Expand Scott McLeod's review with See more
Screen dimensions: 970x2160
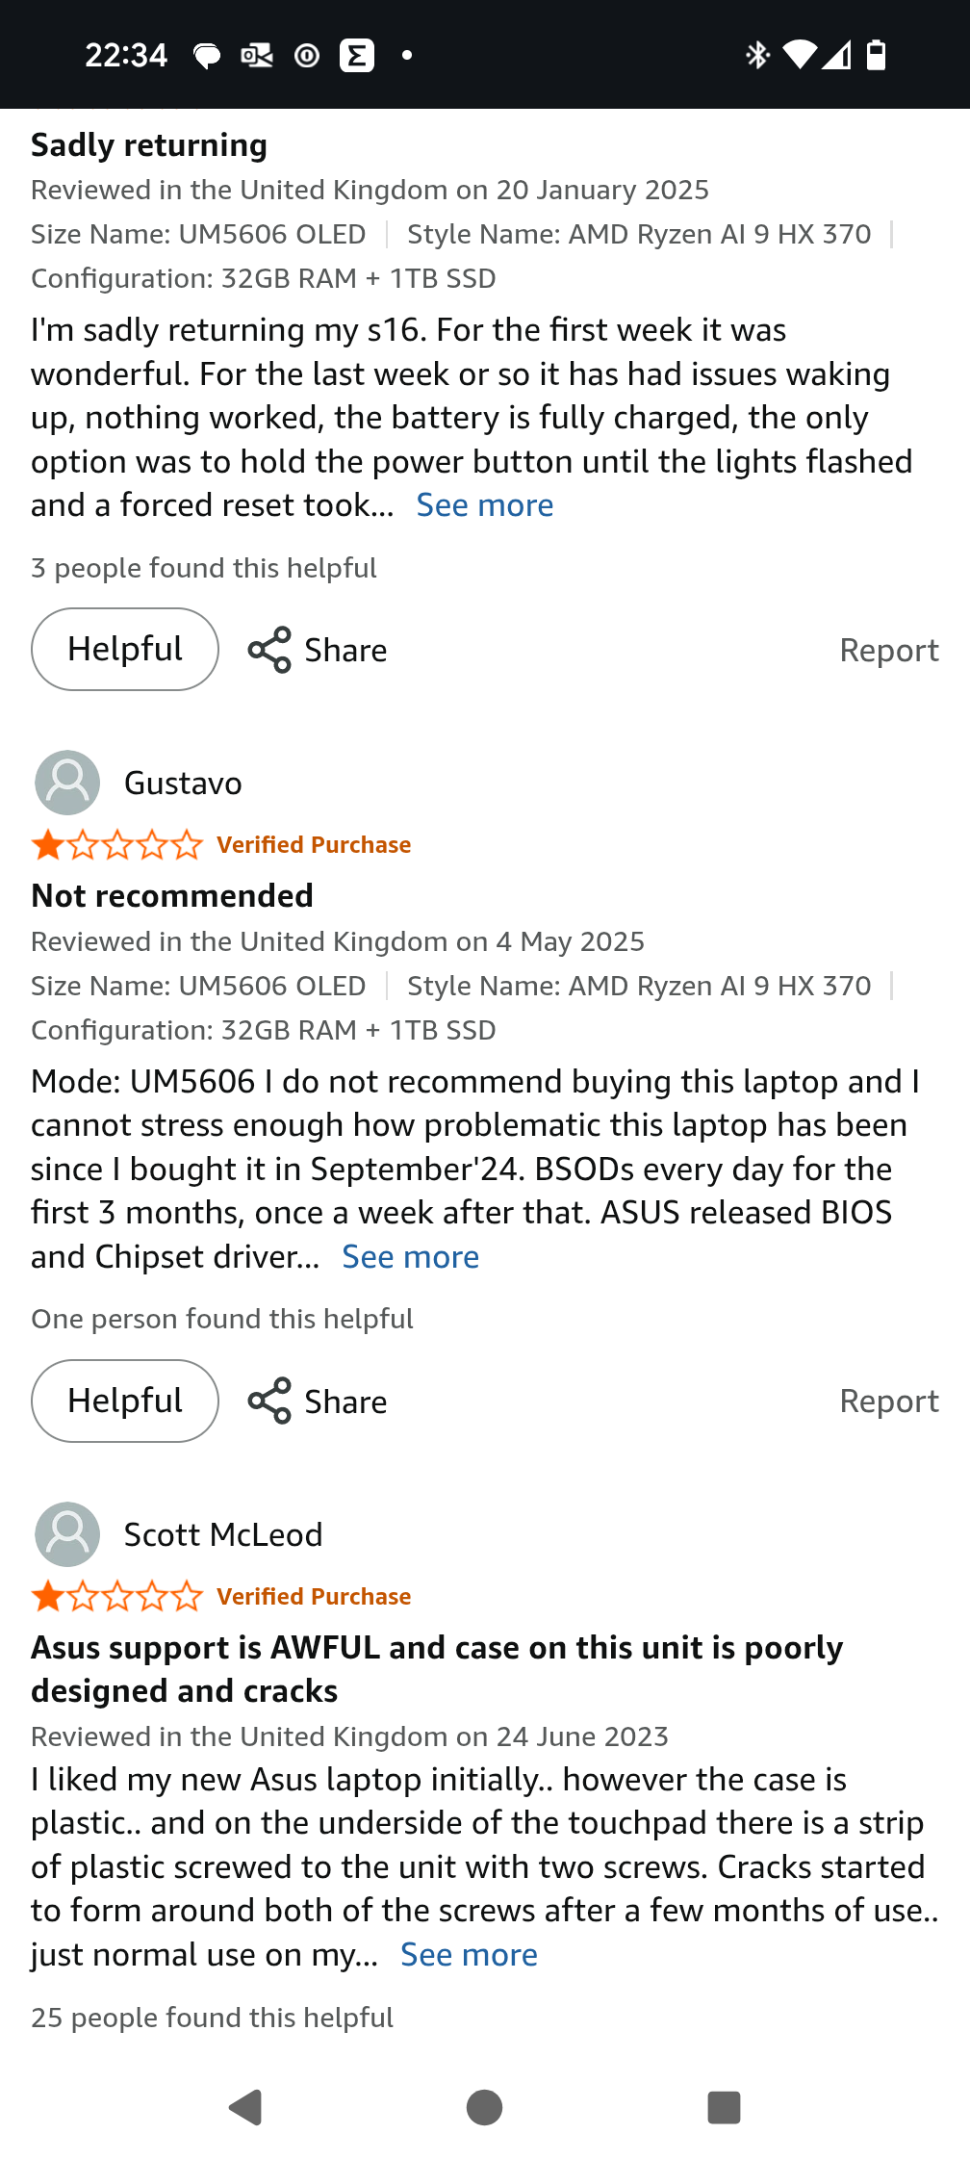tap(469, 1954)
